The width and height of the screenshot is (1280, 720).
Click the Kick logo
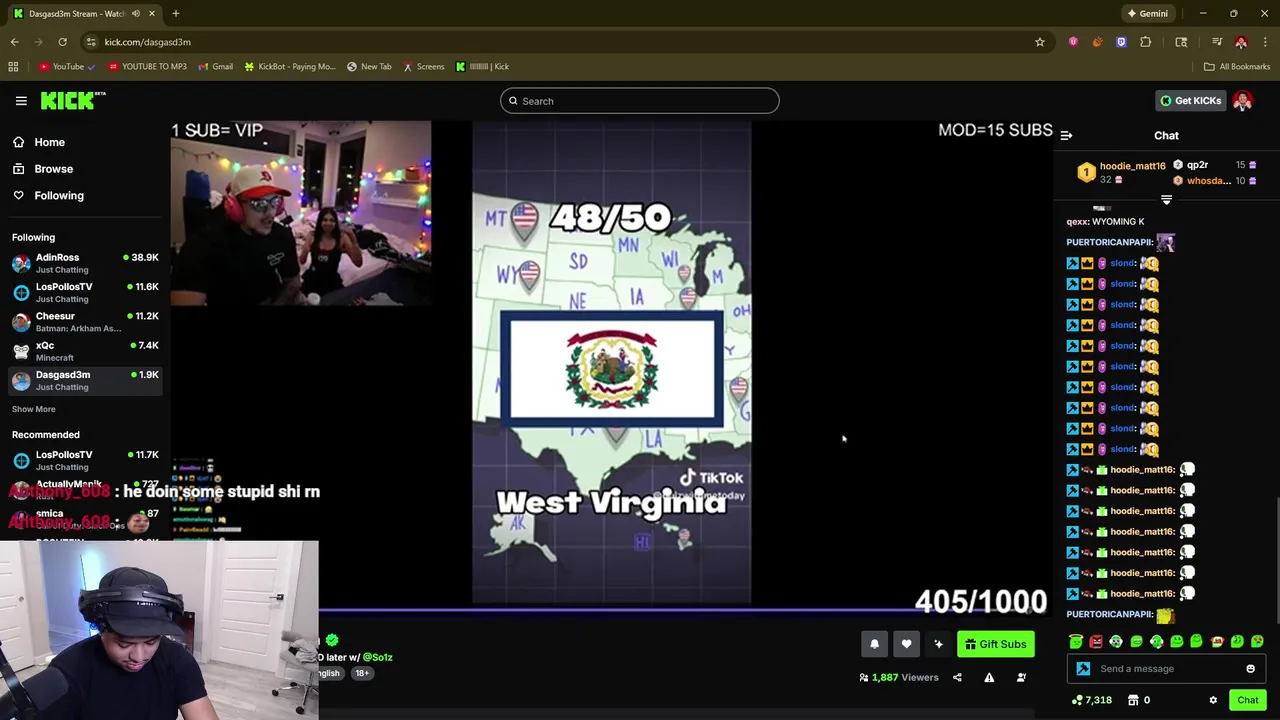coord(72,100)
